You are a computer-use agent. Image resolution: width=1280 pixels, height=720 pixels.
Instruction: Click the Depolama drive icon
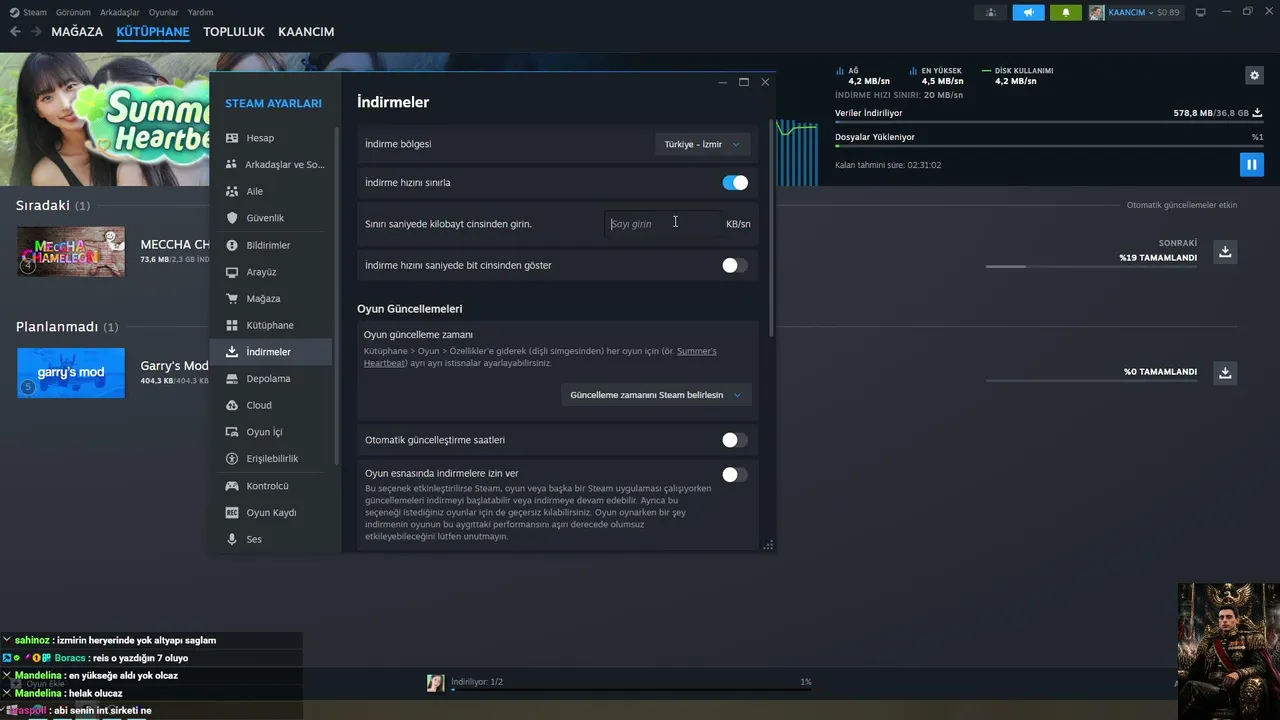pyautogui.click(x=232, y=379)
